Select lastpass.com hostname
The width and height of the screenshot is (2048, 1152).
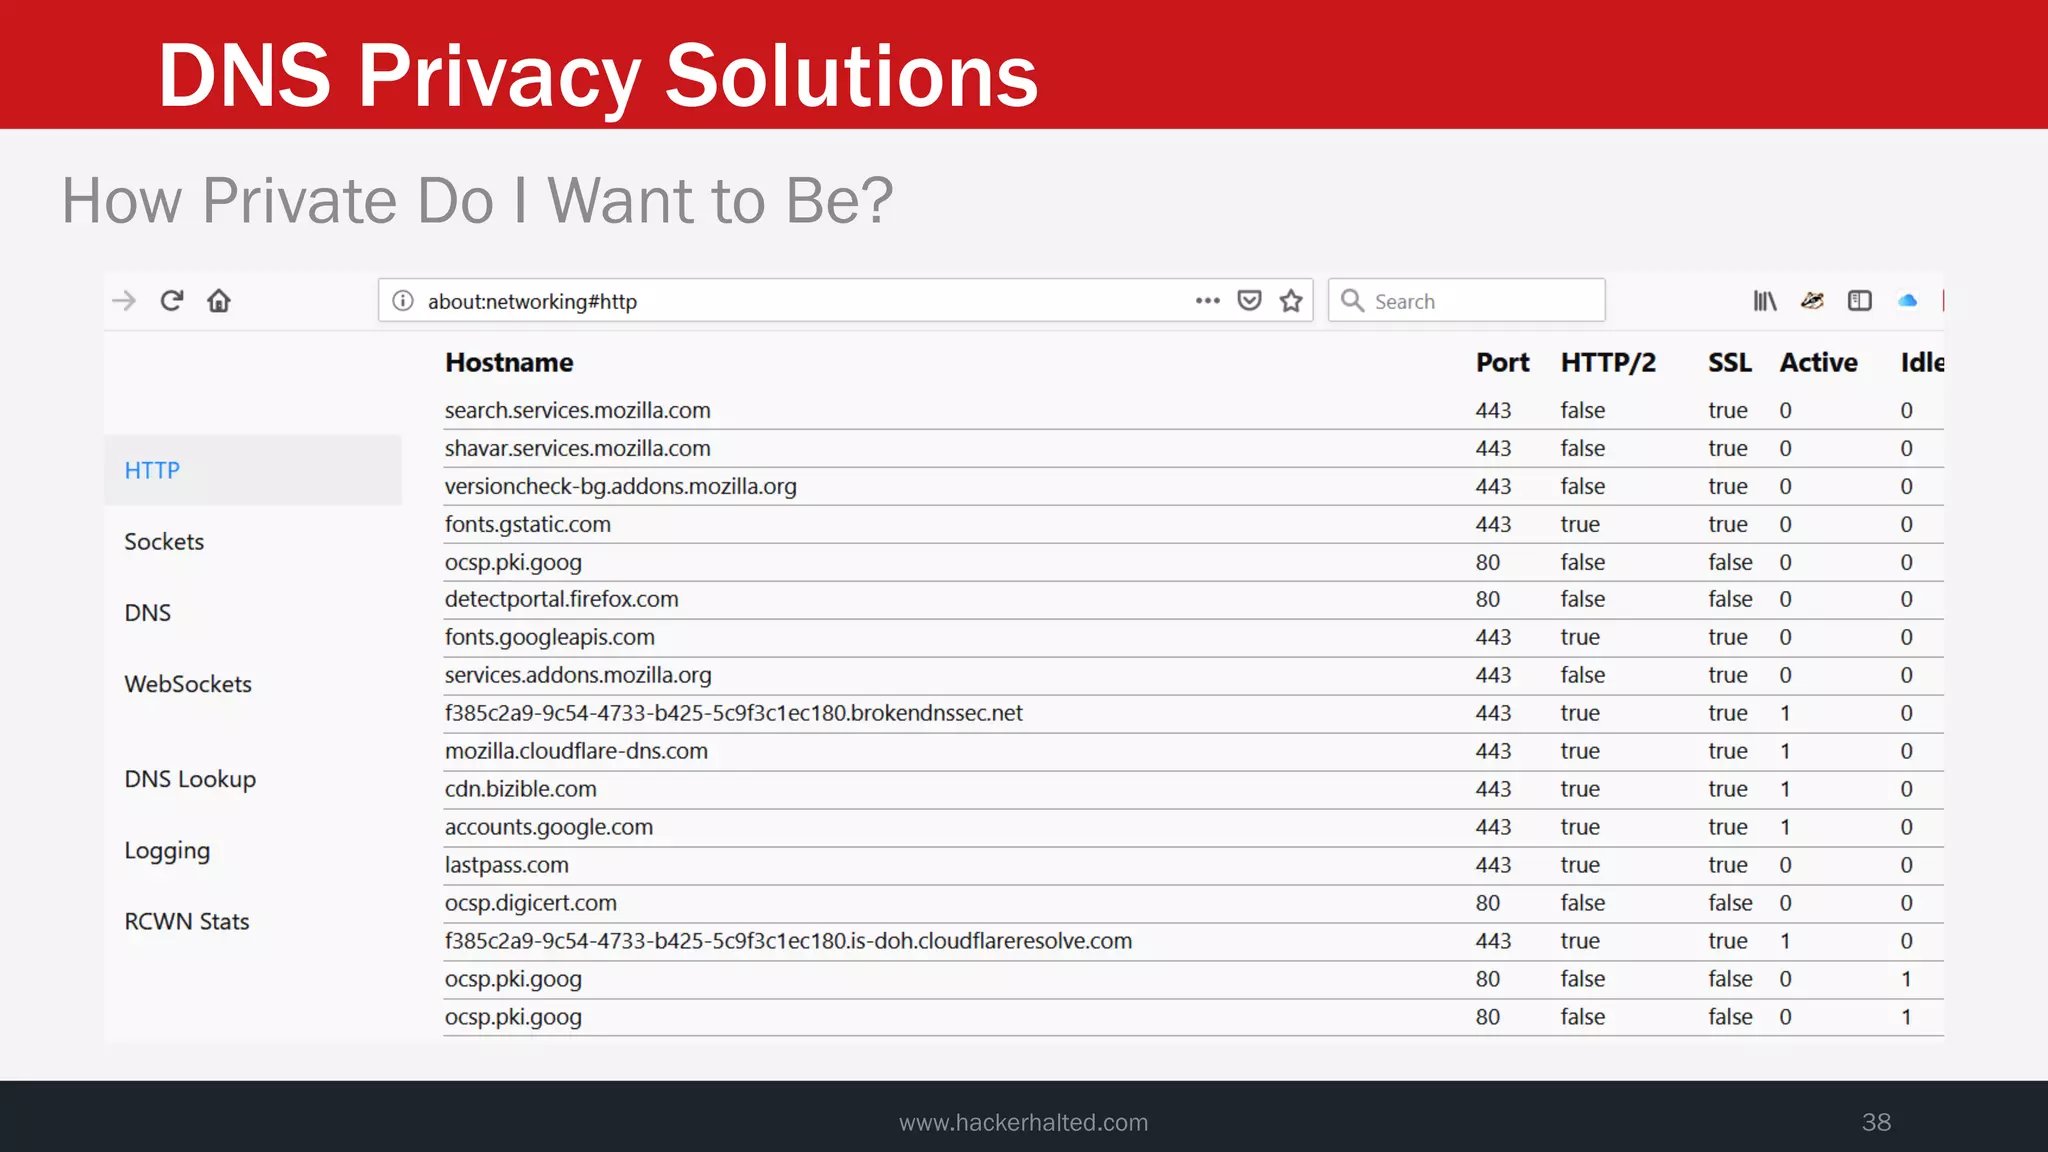[x=507, y=865]
